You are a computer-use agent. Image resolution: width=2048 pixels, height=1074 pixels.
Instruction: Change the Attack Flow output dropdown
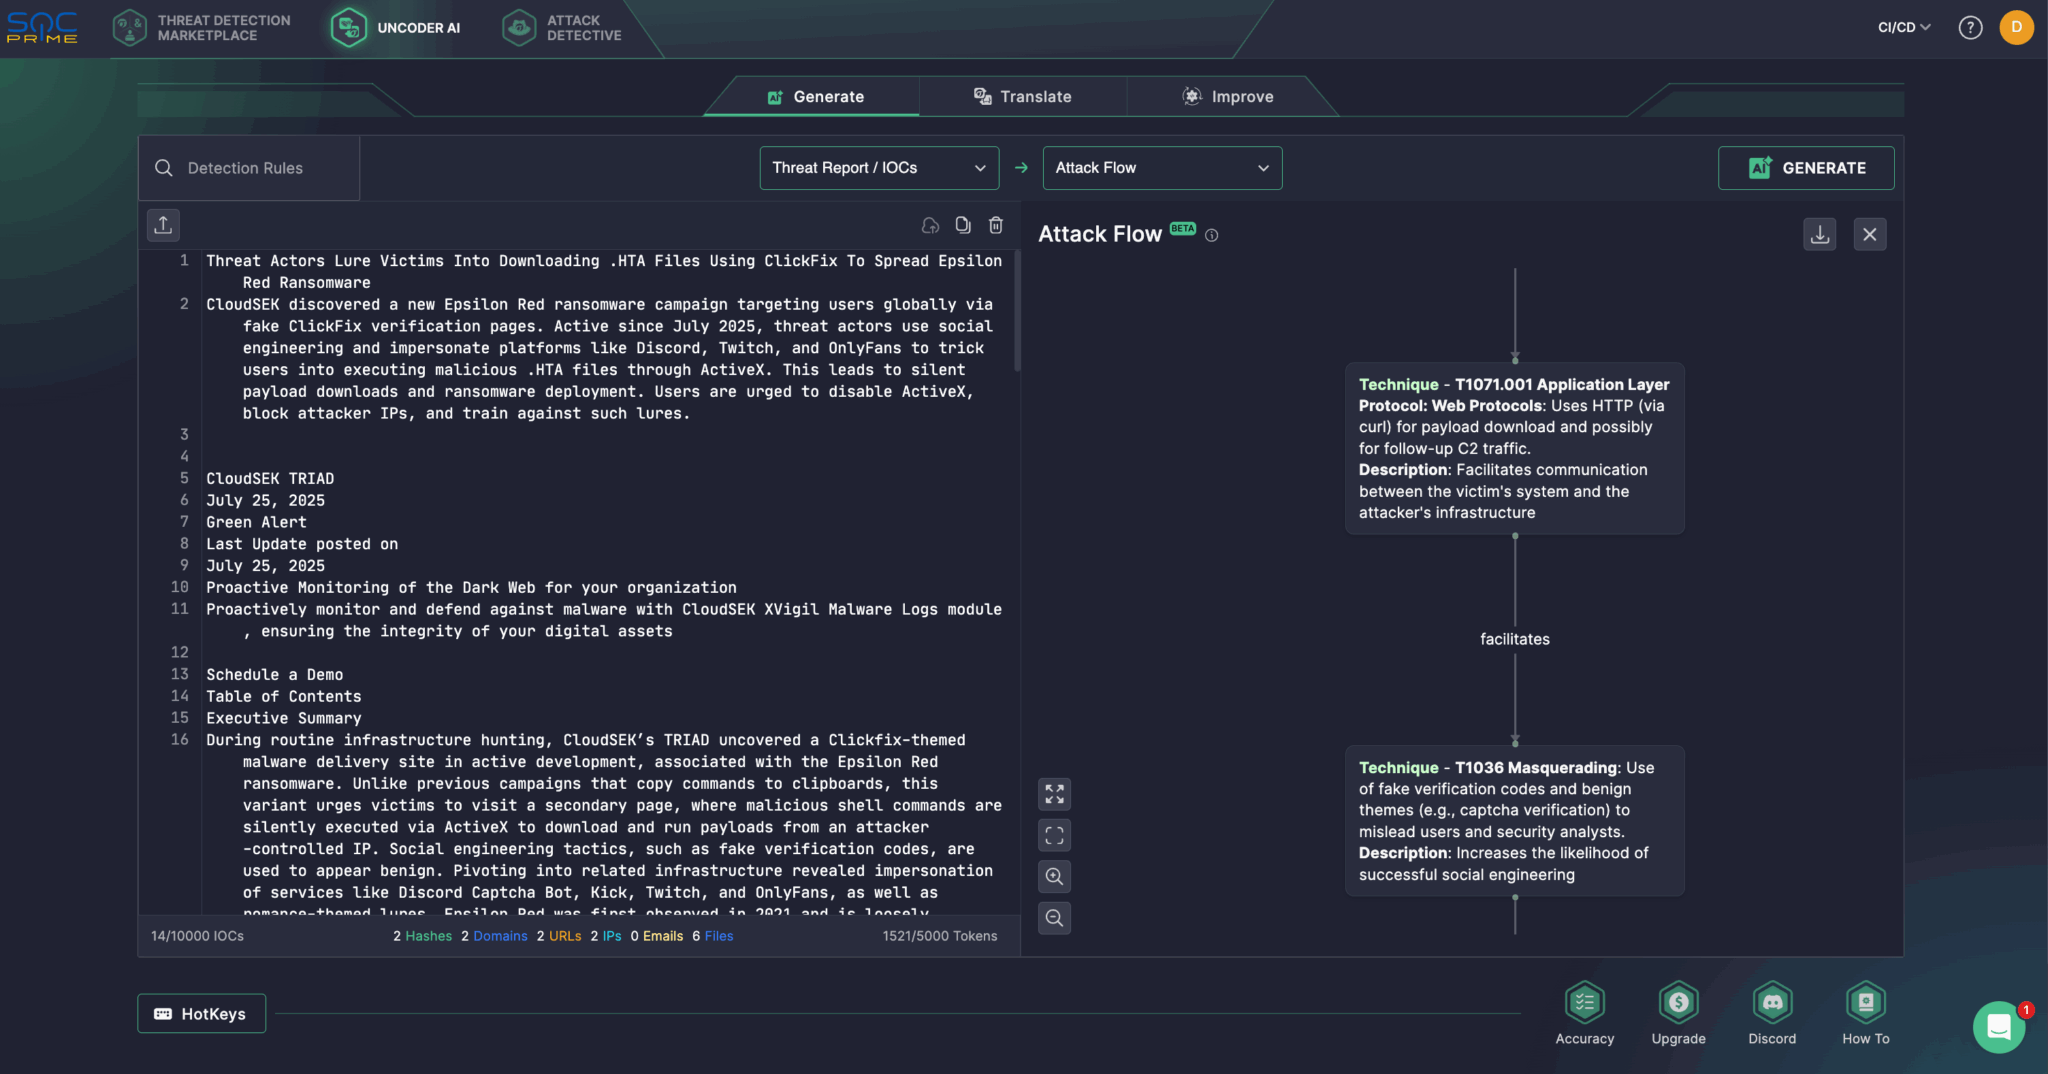pos(1160,167)
